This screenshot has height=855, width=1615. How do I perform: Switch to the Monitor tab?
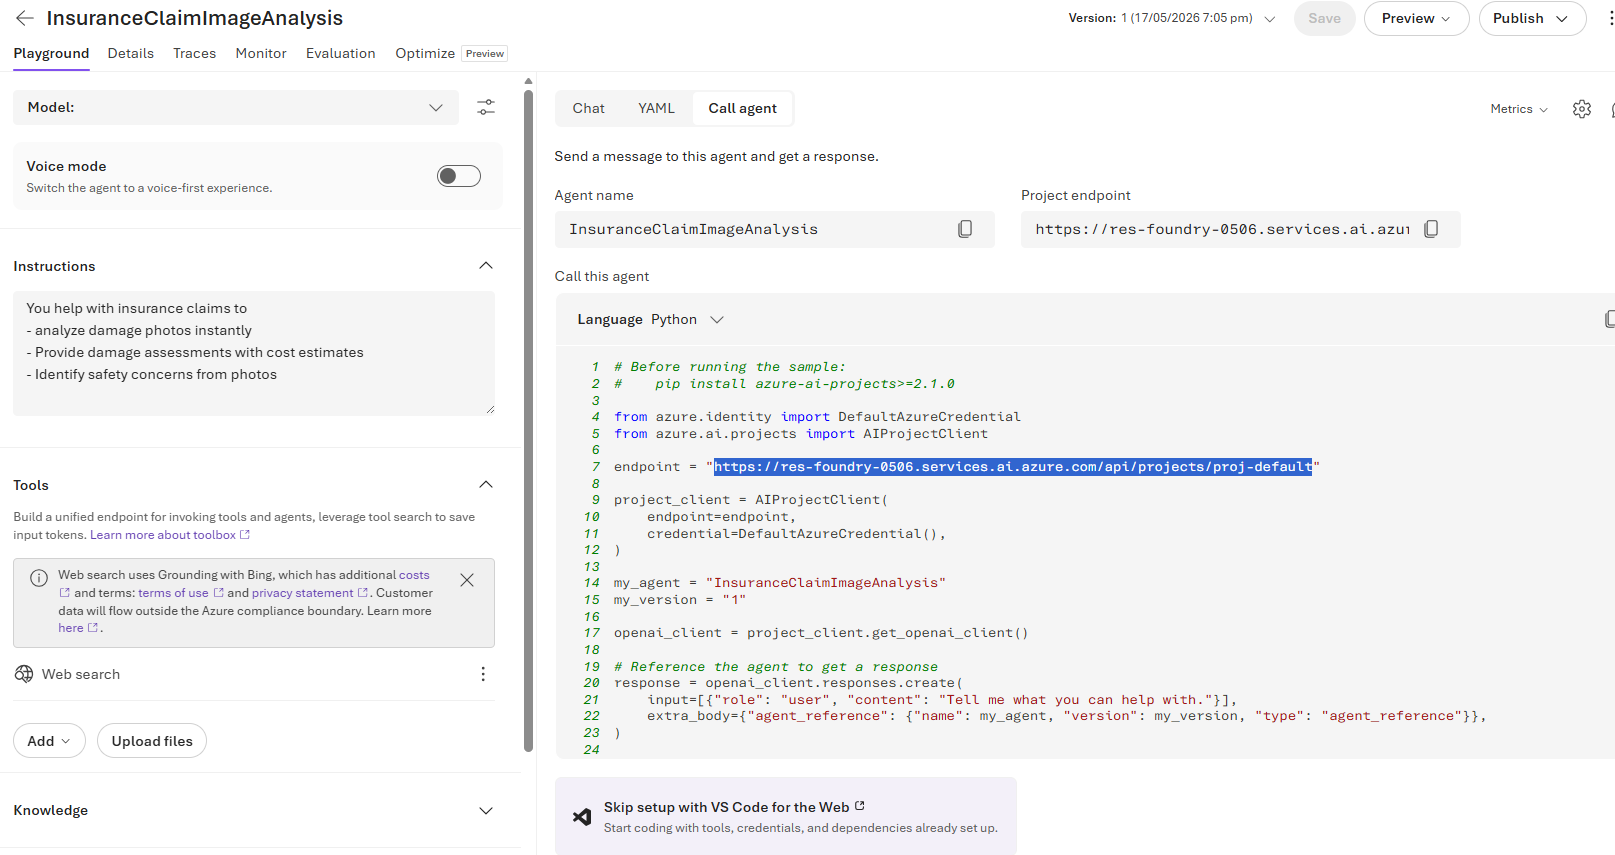[x=261, y=53]
